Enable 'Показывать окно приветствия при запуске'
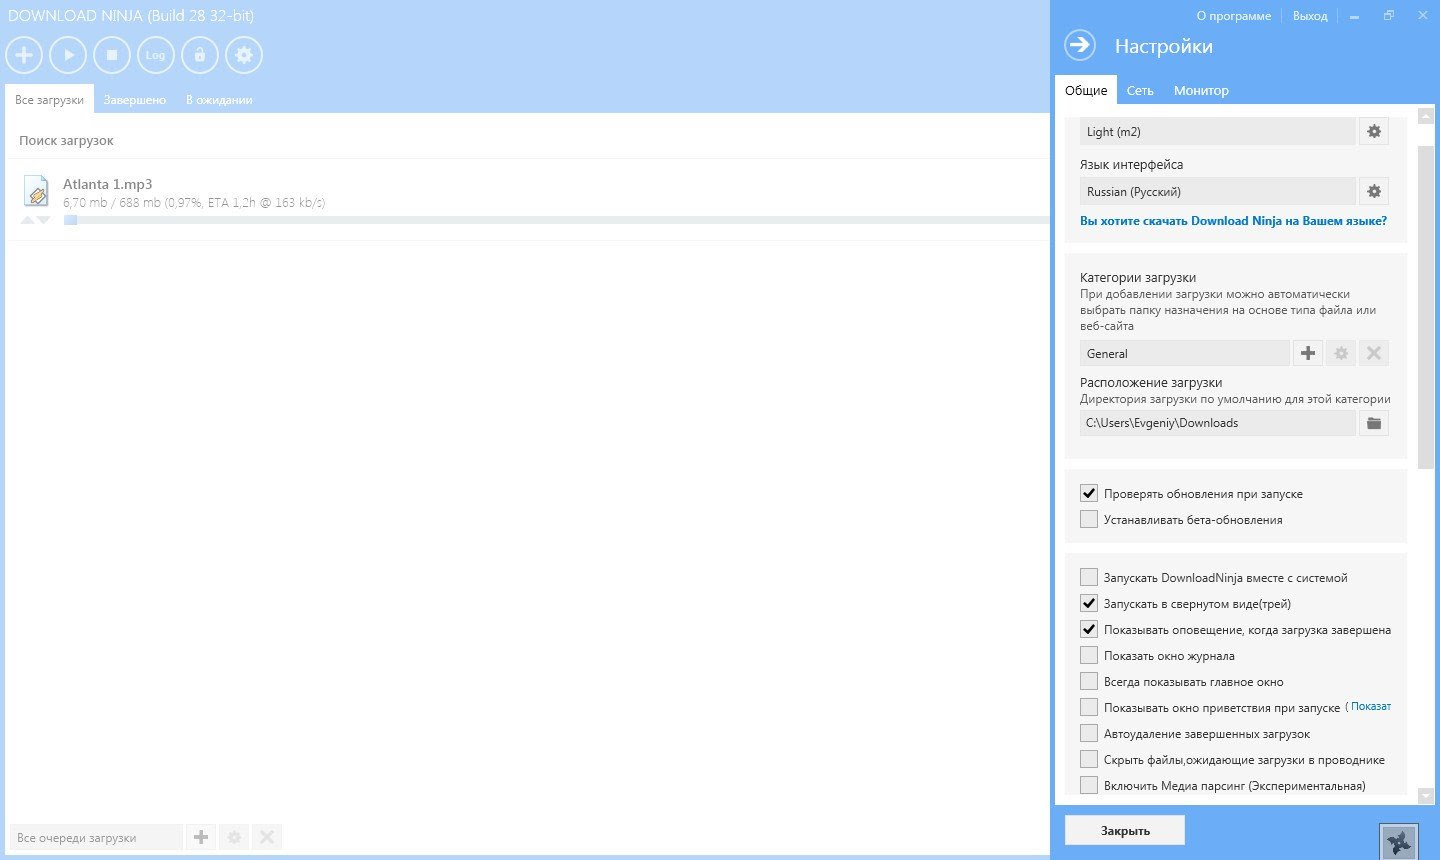This screenshot has width=1440, height=860. coord(1089,707)
